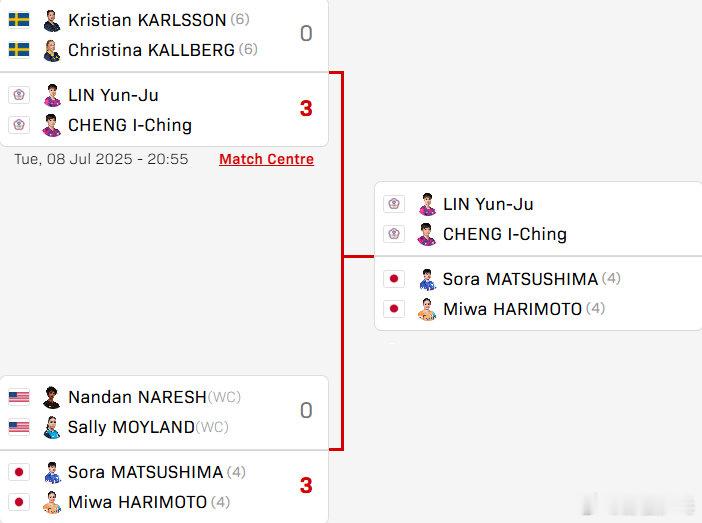
Task: Select CHENG I-Ching name in semifinal box
Action: [x=505, y=234]
